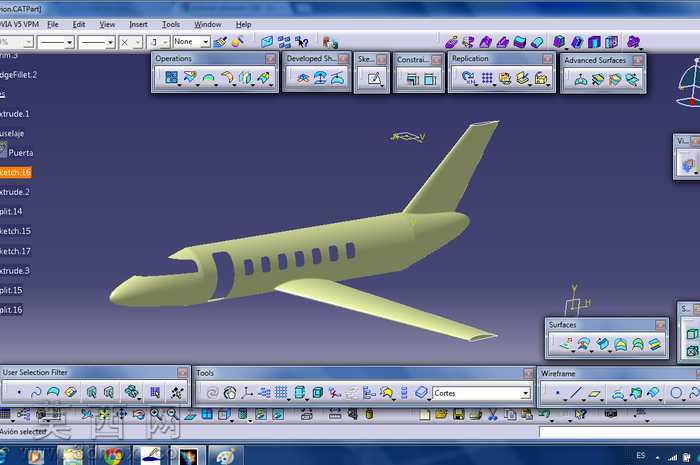Select the Line tool in Wireframe toolbar
Viewport: 700px width, 465px height.
(575, 393)
